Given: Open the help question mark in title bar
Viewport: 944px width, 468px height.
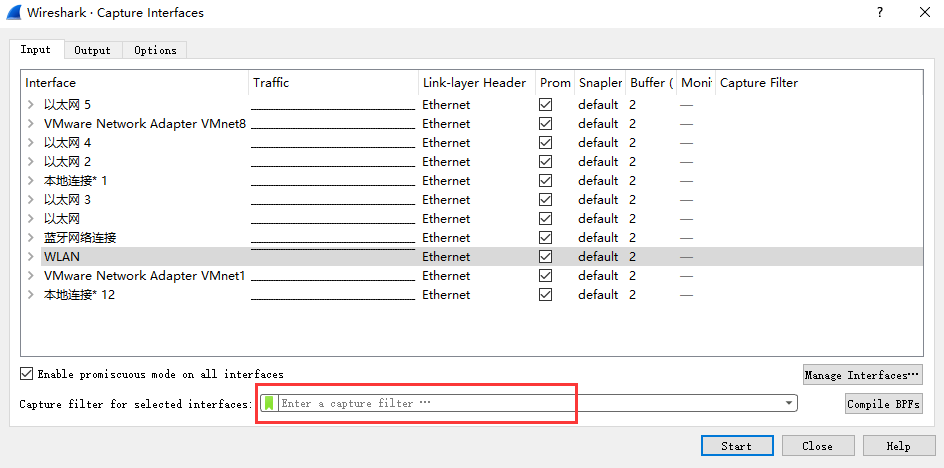Looking at the screenshot, I should point(880,12).
